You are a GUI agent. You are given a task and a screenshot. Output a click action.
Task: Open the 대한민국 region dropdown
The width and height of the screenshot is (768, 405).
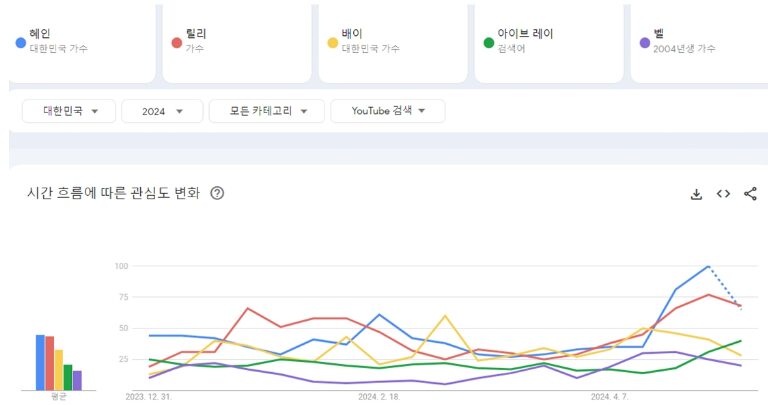pos(68,111)
